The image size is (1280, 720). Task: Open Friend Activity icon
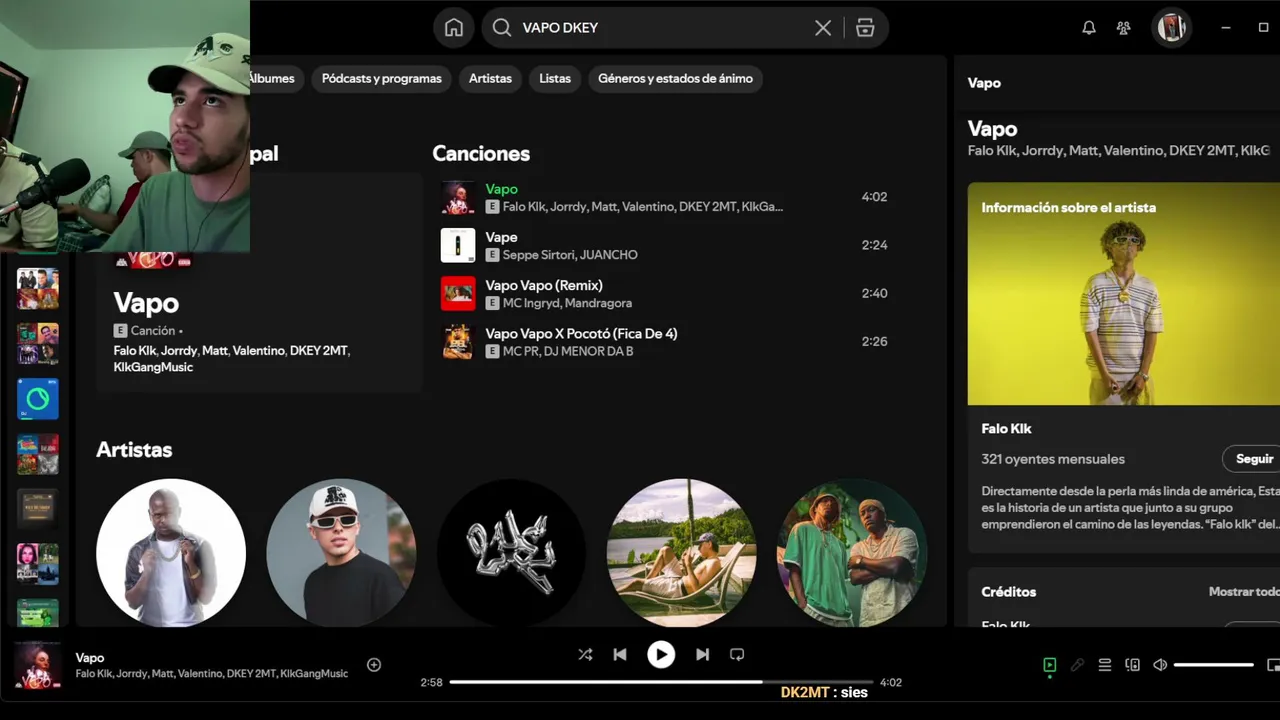pyautogui.click(x=1124, y=28)
